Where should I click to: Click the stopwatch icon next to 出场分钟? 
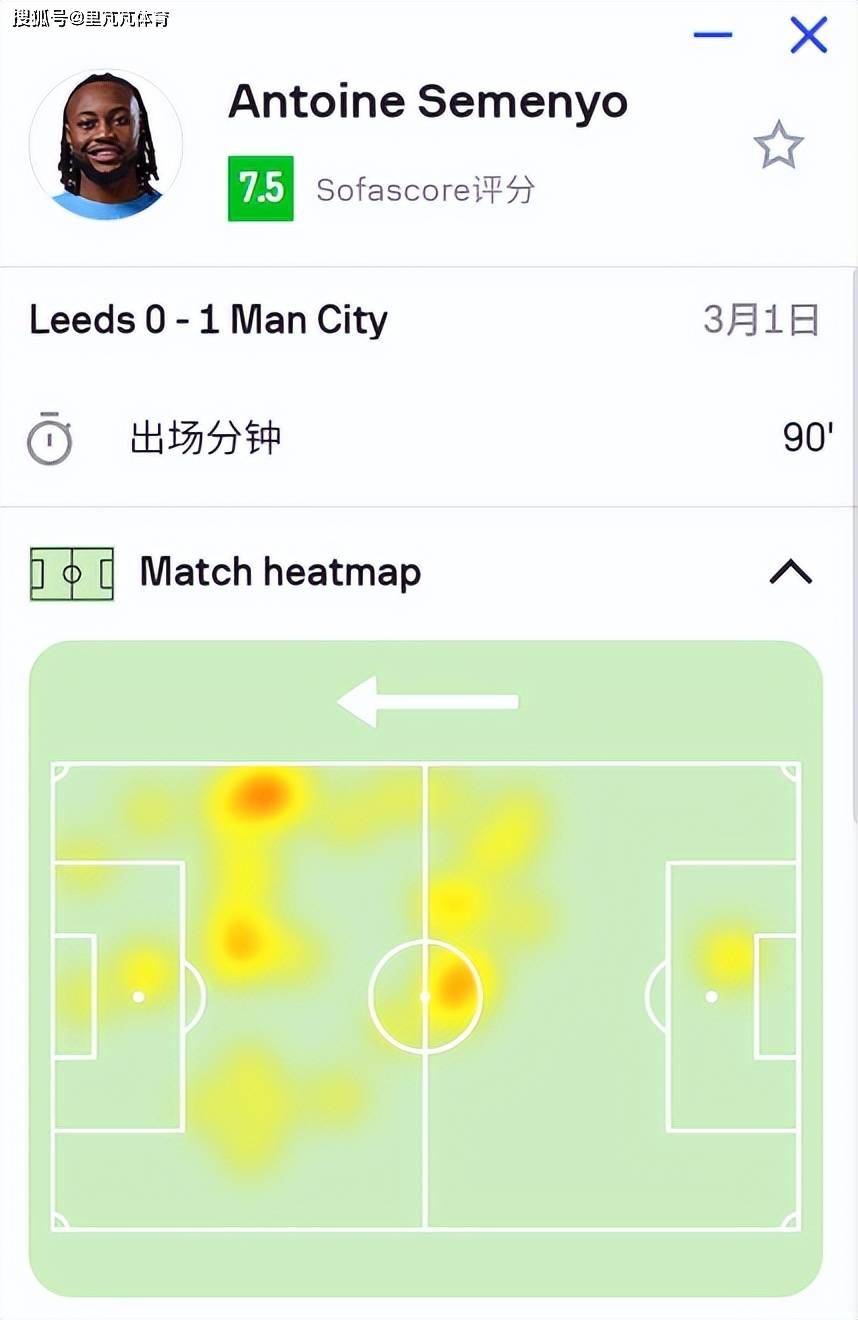click(49, 438)
